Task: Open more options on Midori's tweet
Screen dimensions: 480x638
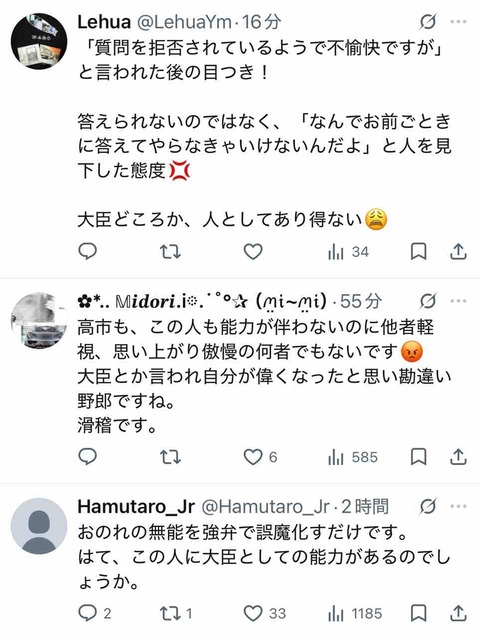Action: point(458,302)
